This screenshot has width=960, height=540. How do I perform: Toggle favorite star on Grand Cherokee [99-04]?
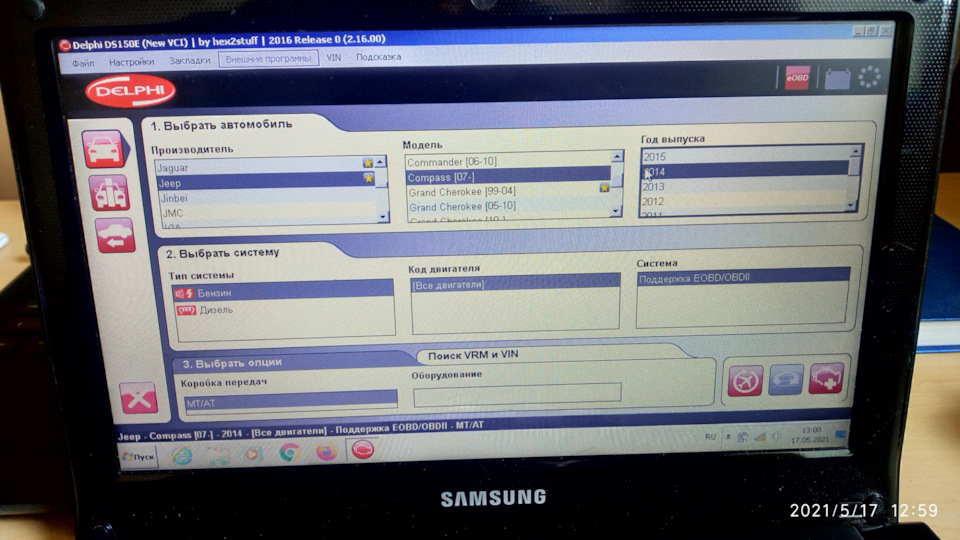(604, 187)
